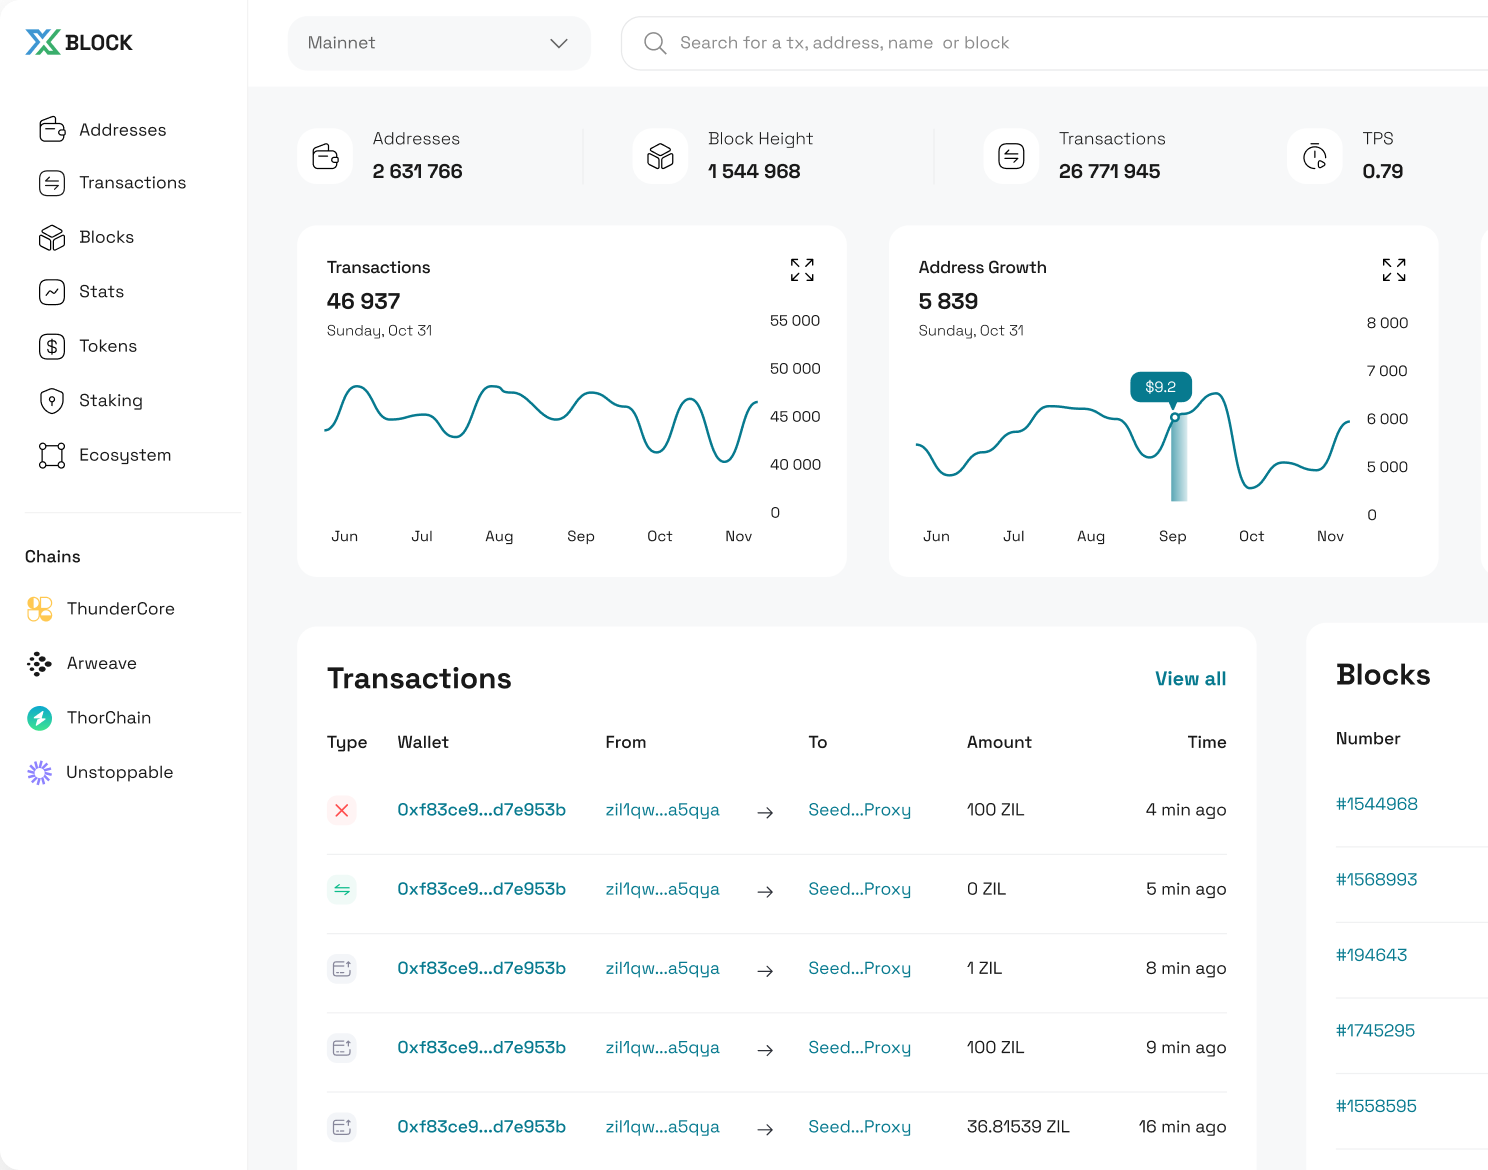Open Stats chart icon in sidebar

(52, 292)
